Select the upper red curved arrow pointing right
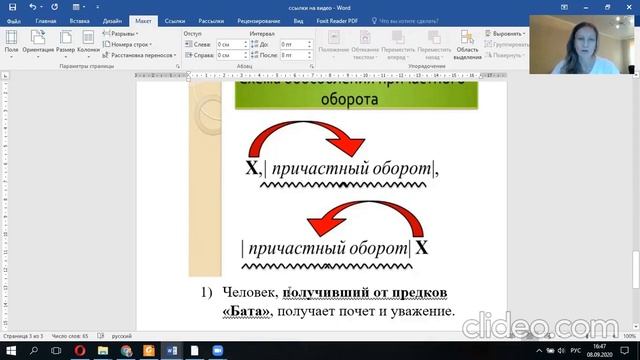 pos(306,139)
